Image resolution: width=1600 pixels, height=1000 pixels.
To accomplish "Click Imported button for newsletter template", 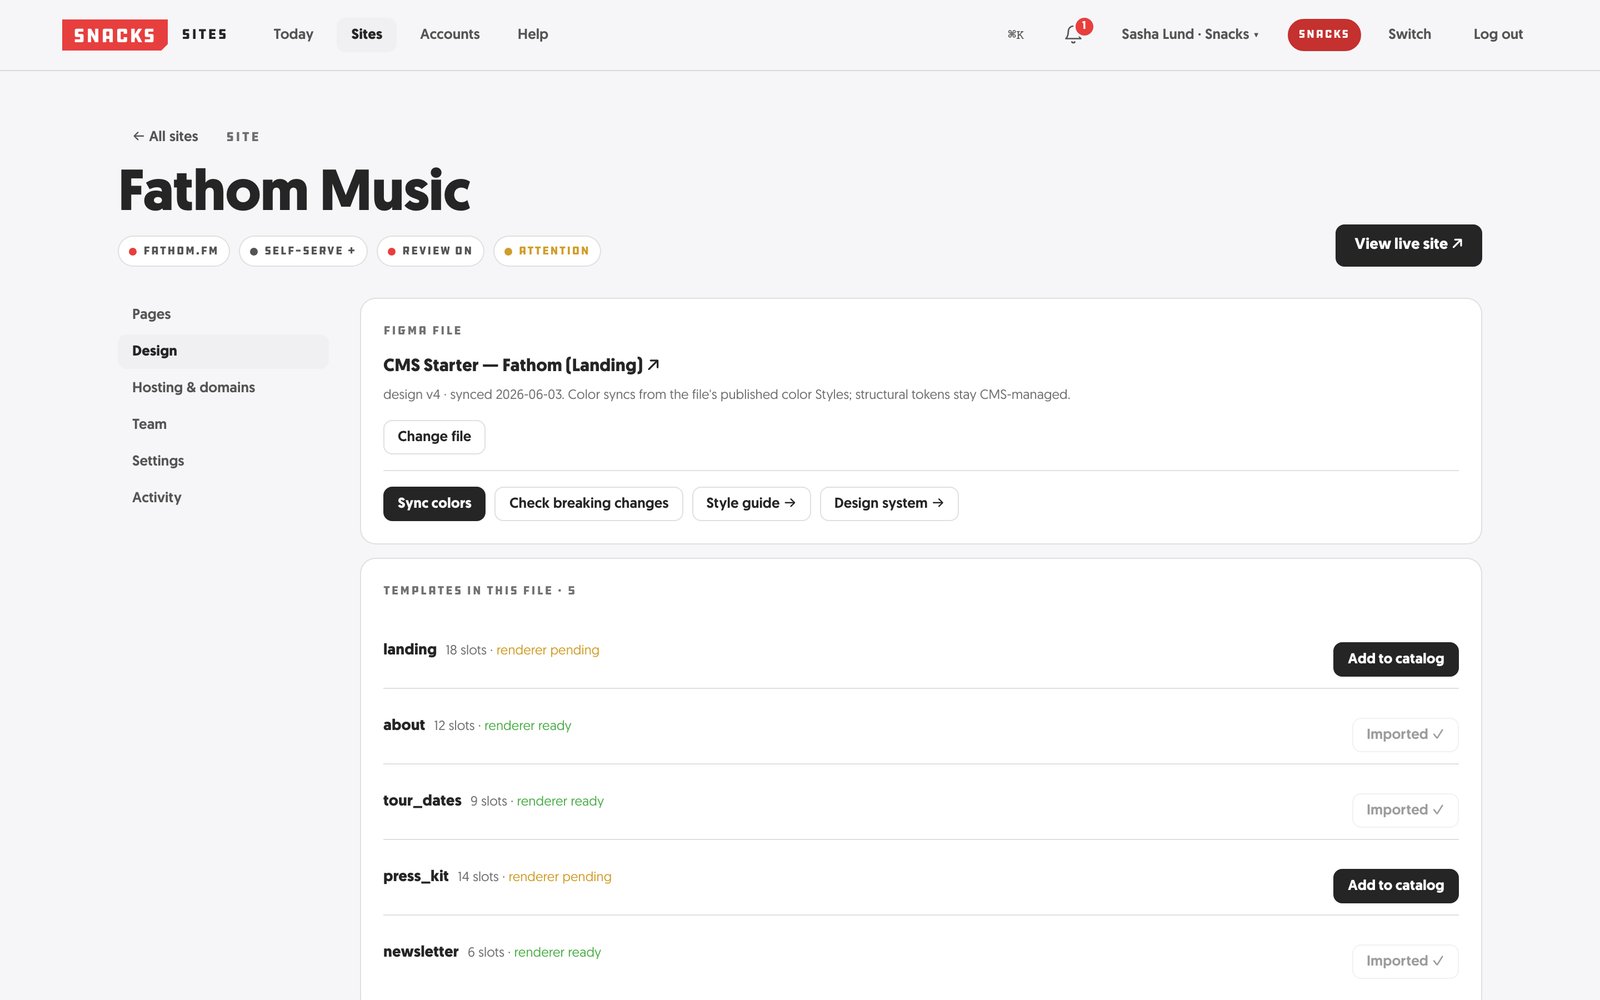I will tap(1405, 961).
